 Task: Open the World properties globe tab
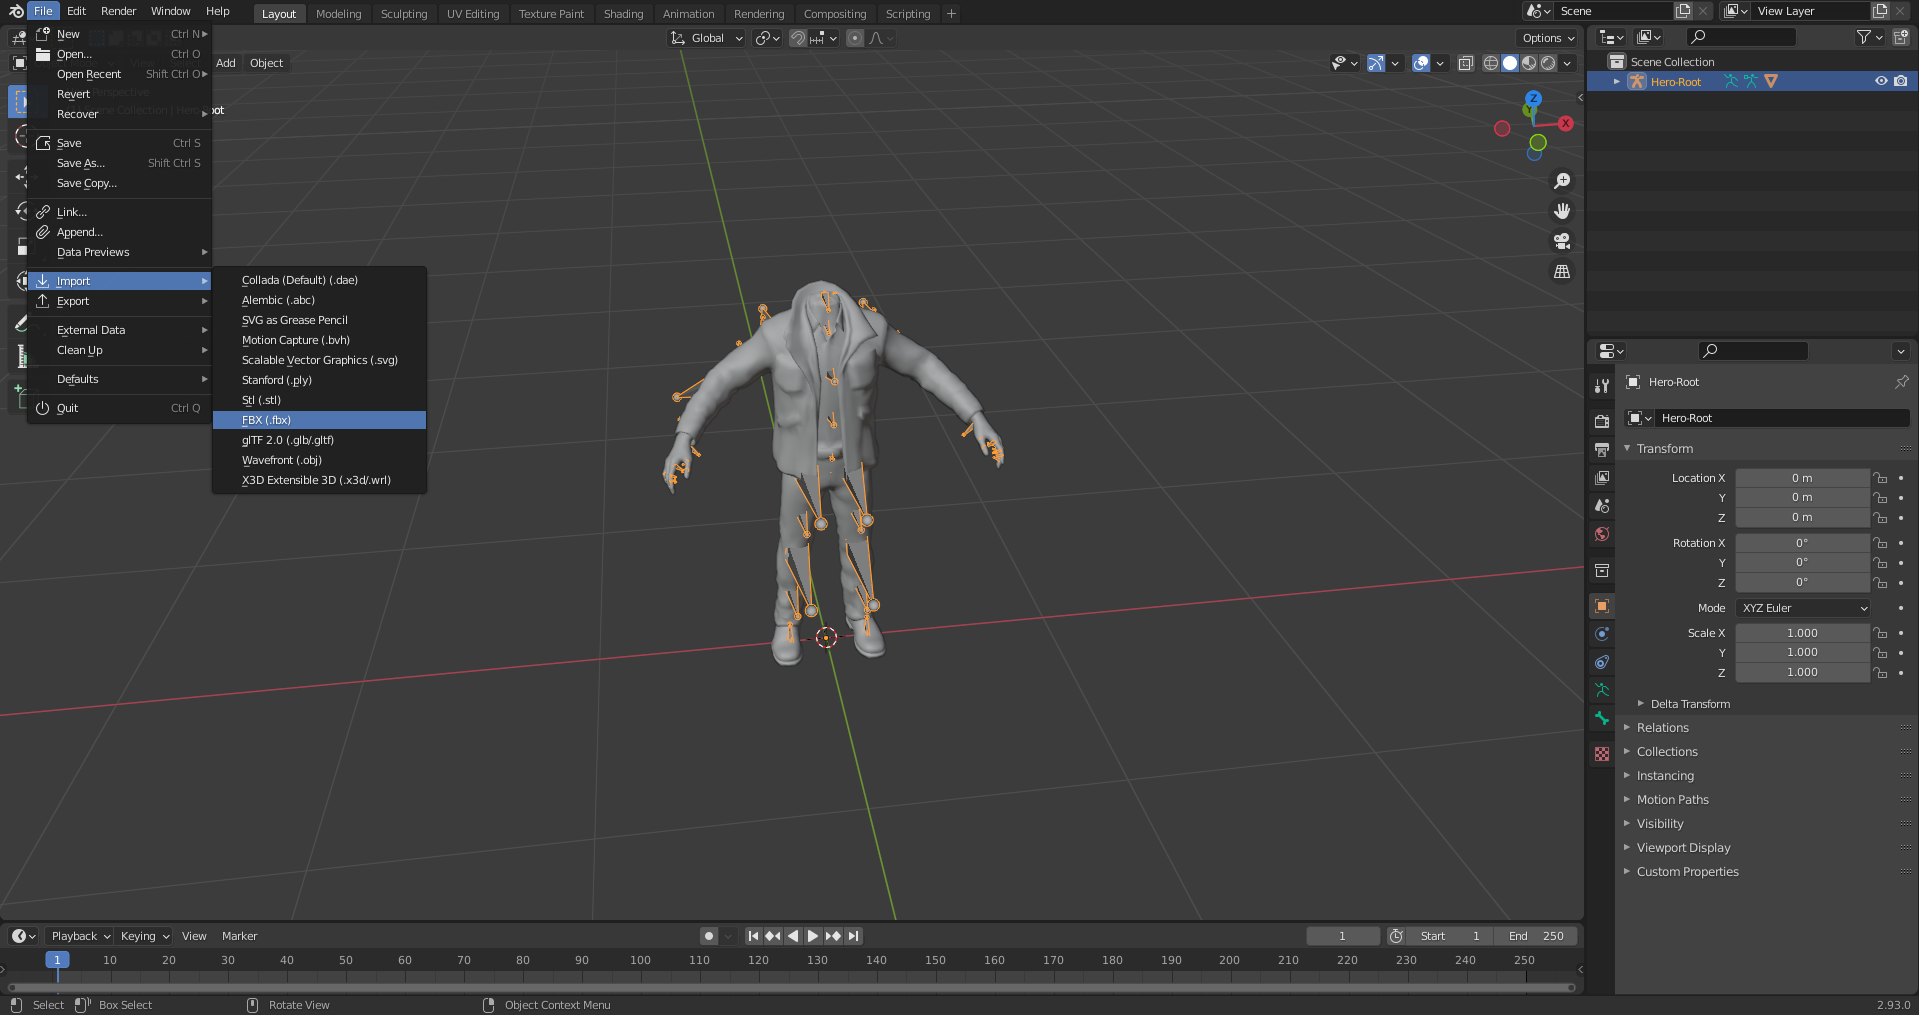pyautogui.click(x=1602, y=534)
